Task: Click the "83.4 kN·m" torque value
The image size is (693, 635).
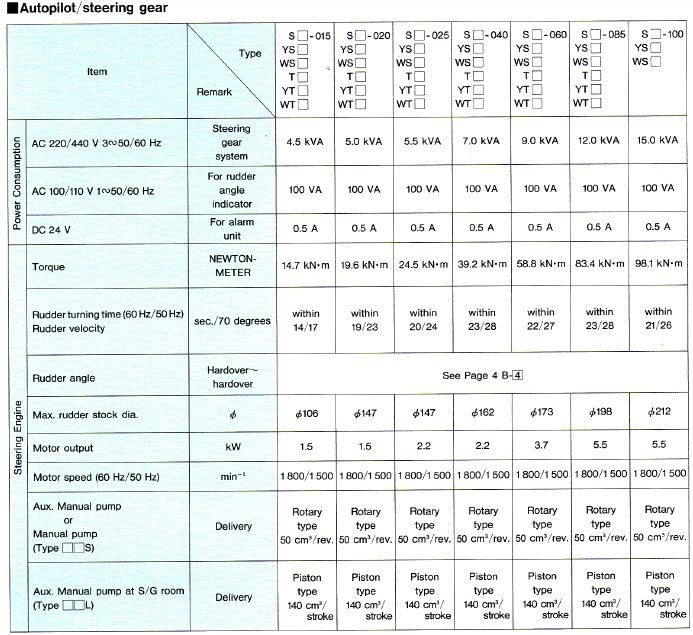Action: pos(600,264)
